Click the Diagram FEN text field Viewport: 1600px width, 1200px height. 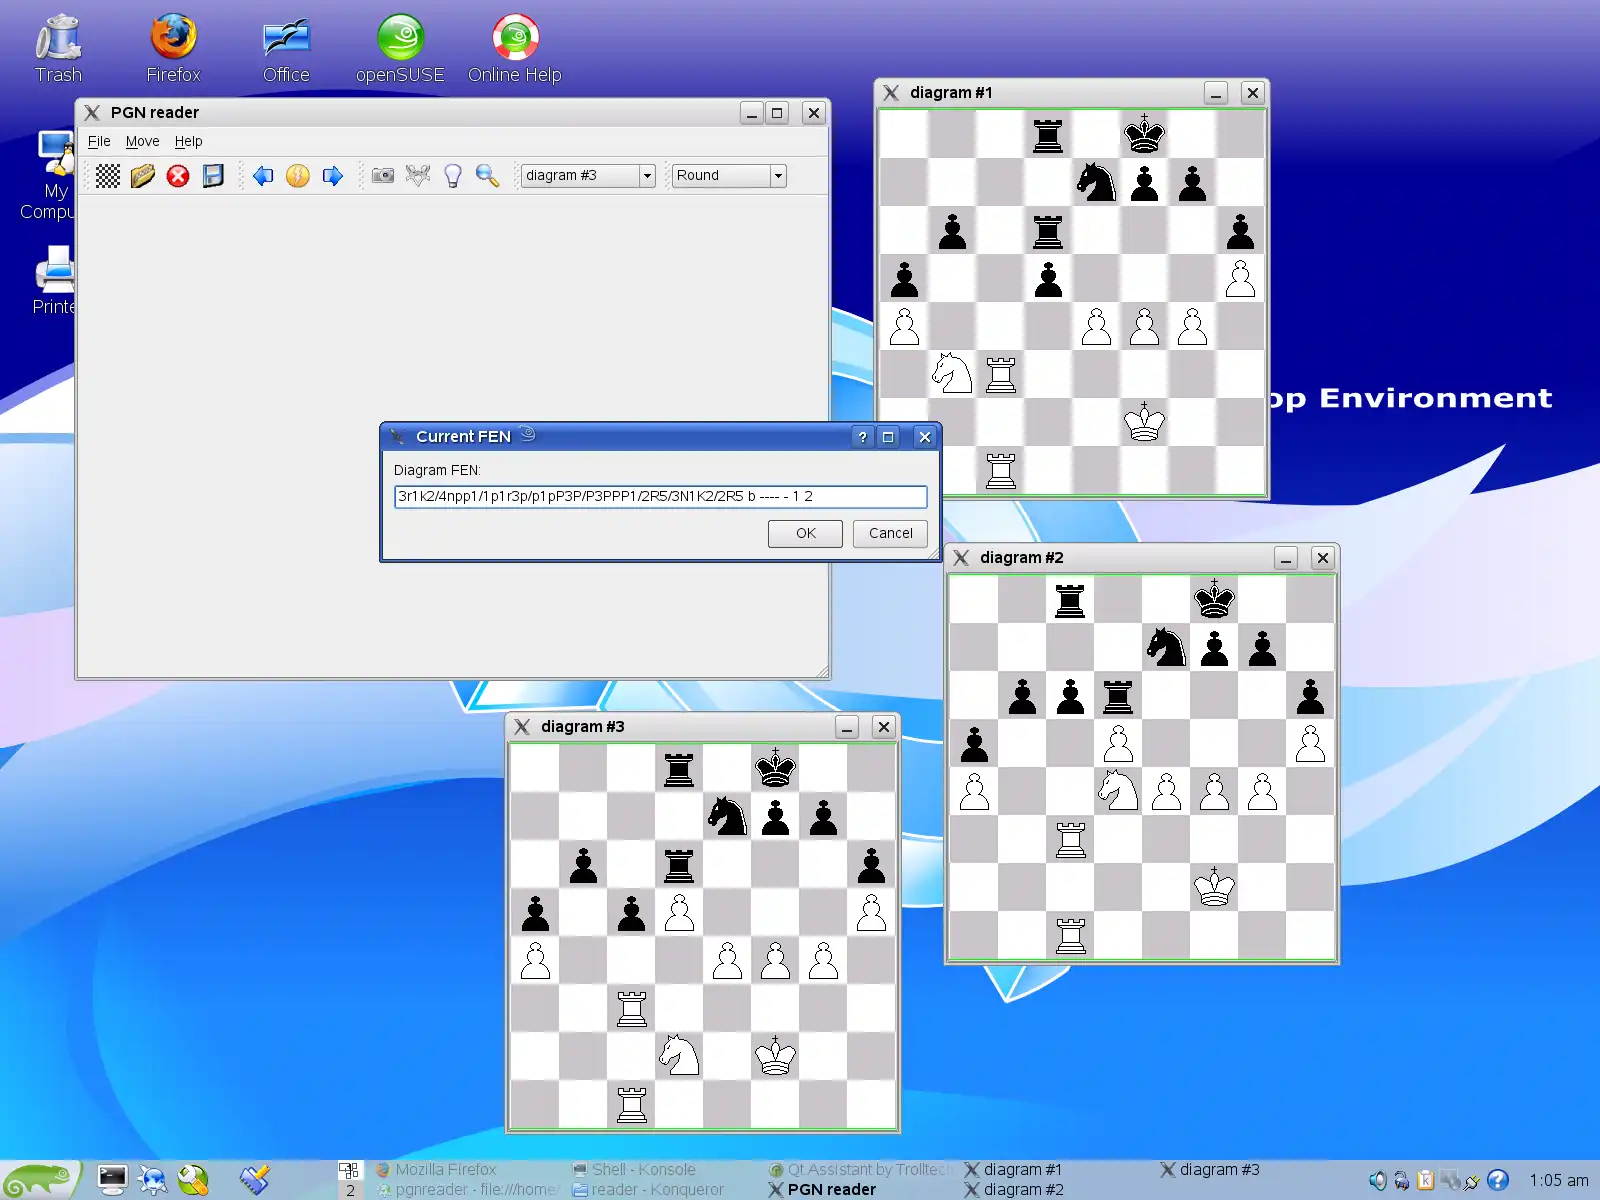[660, 497]
